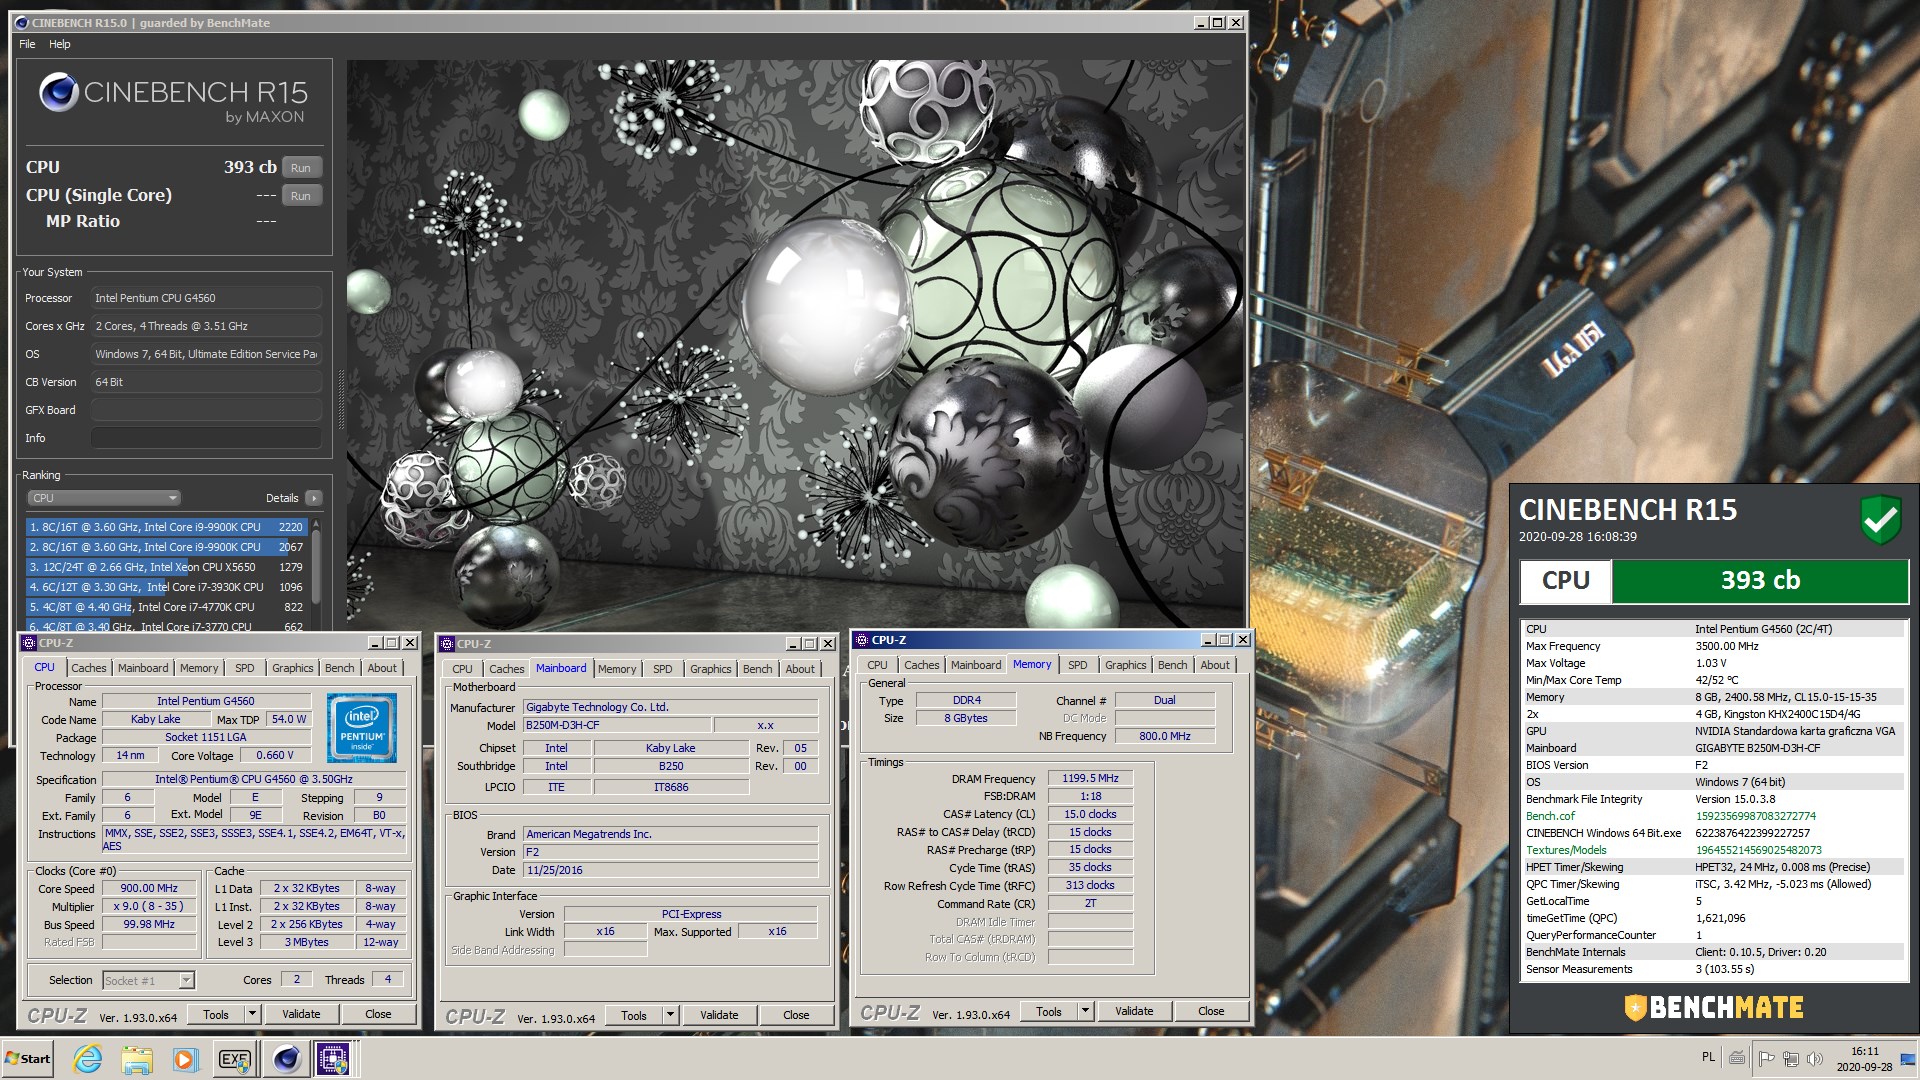Open Windows Explorer folder icon in taskbar
This screenshot has height=1080, width=1920.
click(x=137, y=1059)
